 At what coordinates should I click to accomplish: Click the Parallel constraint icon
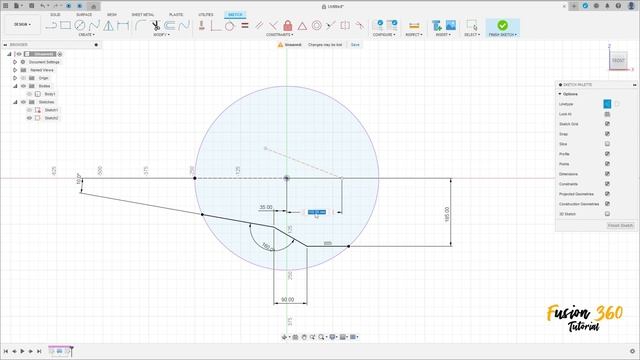259,26
